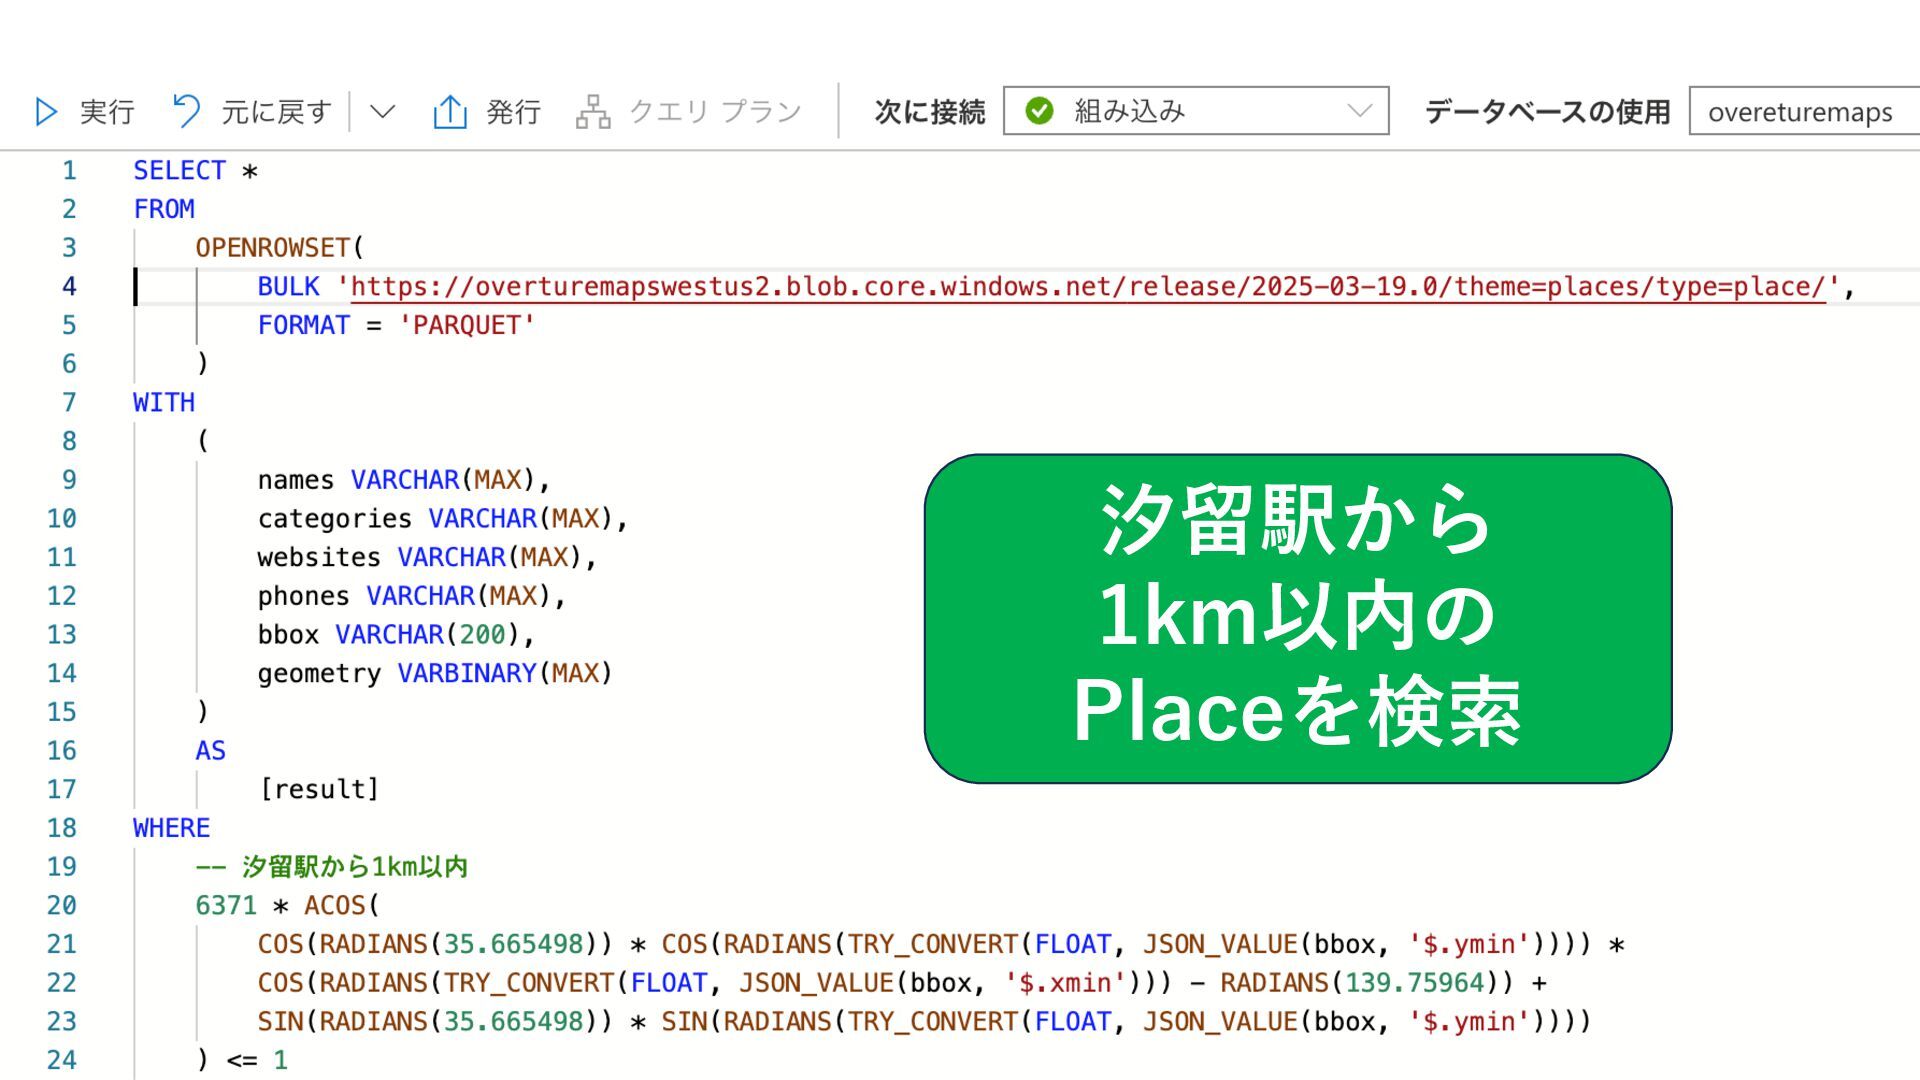
Task: Open the Overture Maps blob URL link
Action: click(x=1087, y=287)
